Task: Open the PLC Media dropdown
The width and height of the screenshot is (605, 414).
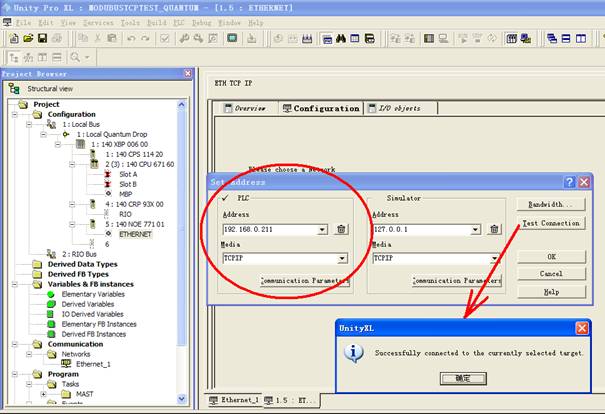Action: pyautogui.click(x=341, y=258)
